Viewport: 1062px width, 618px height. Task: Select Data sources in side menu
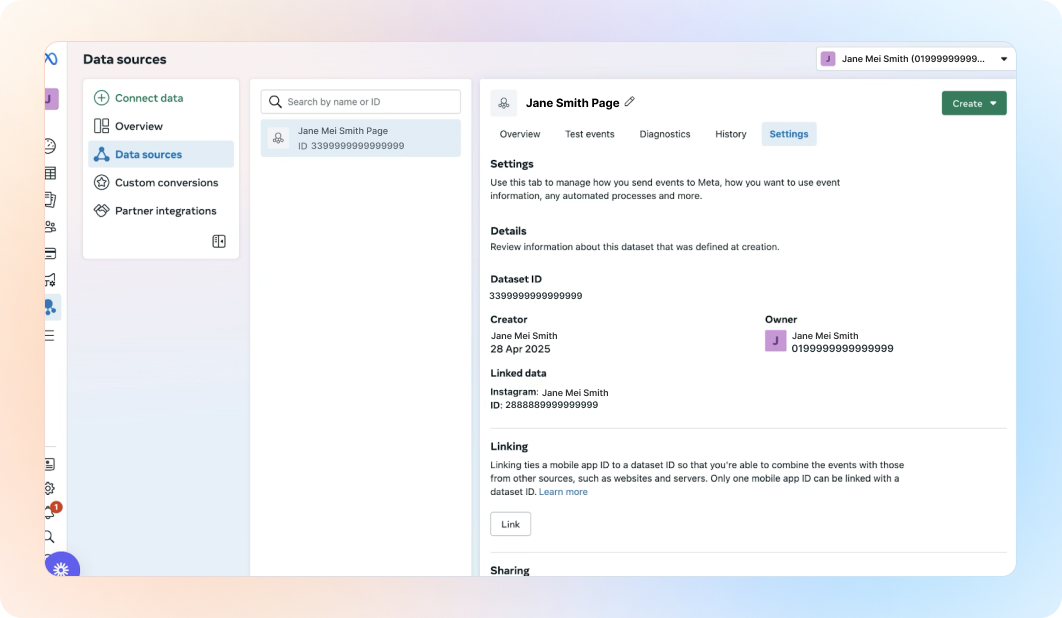tap(161, 154)
